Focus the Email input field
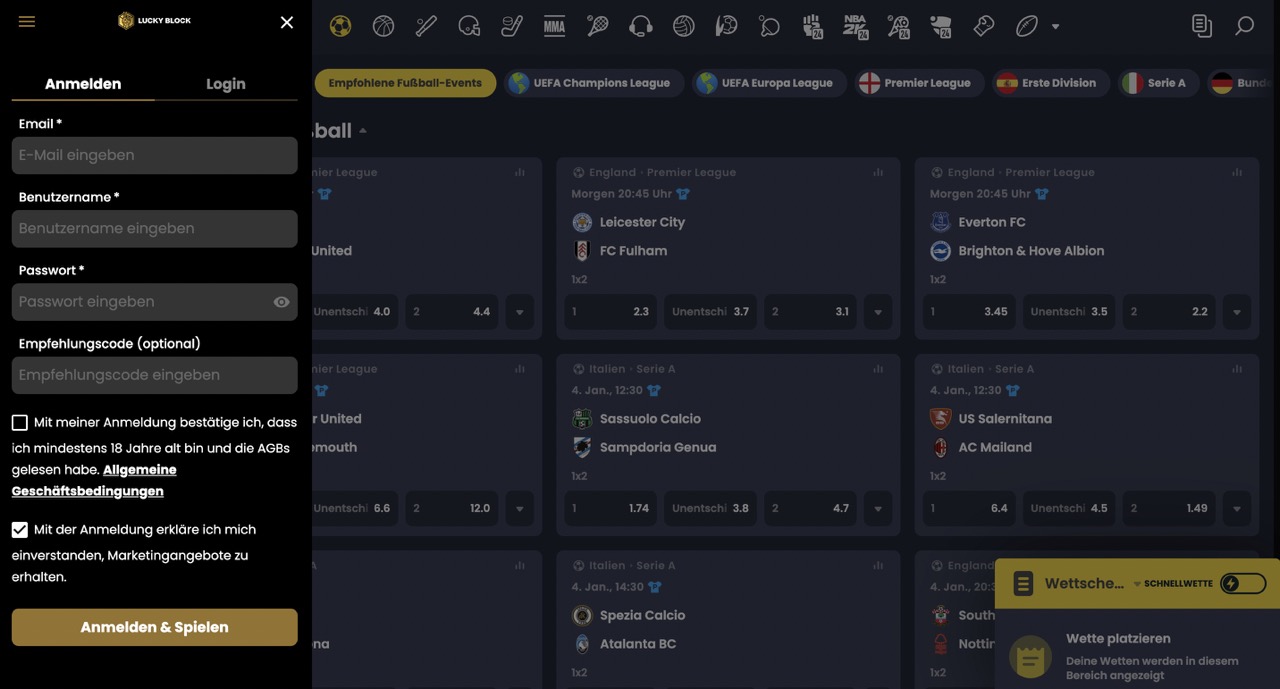 click(x=155, y=155)
